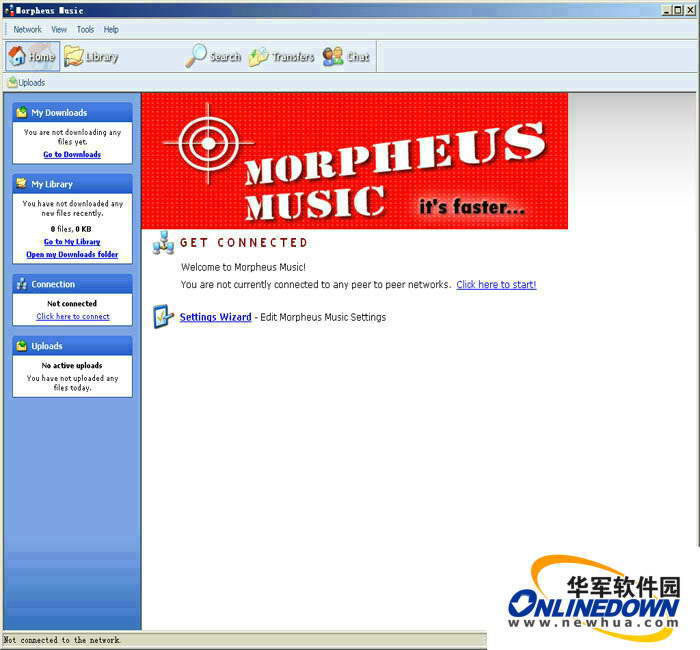The height and width of the screenshot is (650, 700).
Task: Close the Morpheus Music window
Action: 690,10
